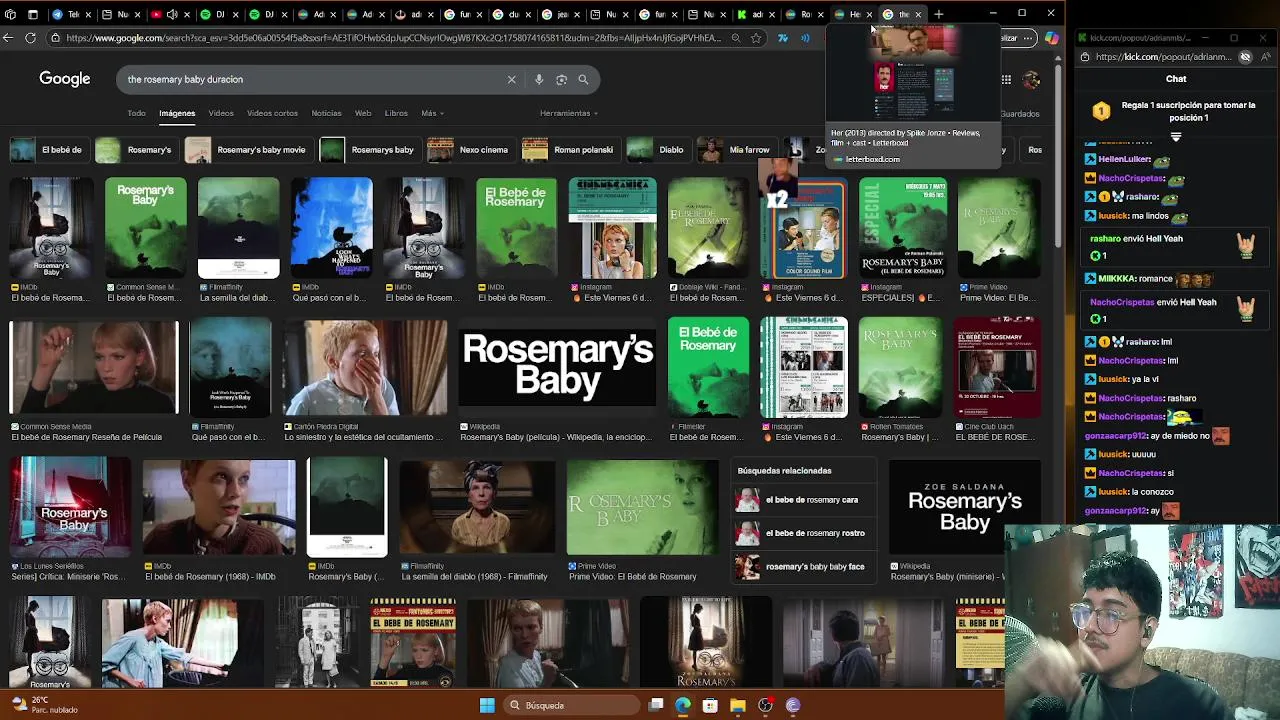Open Guardados saved items link

[1022, 113]
